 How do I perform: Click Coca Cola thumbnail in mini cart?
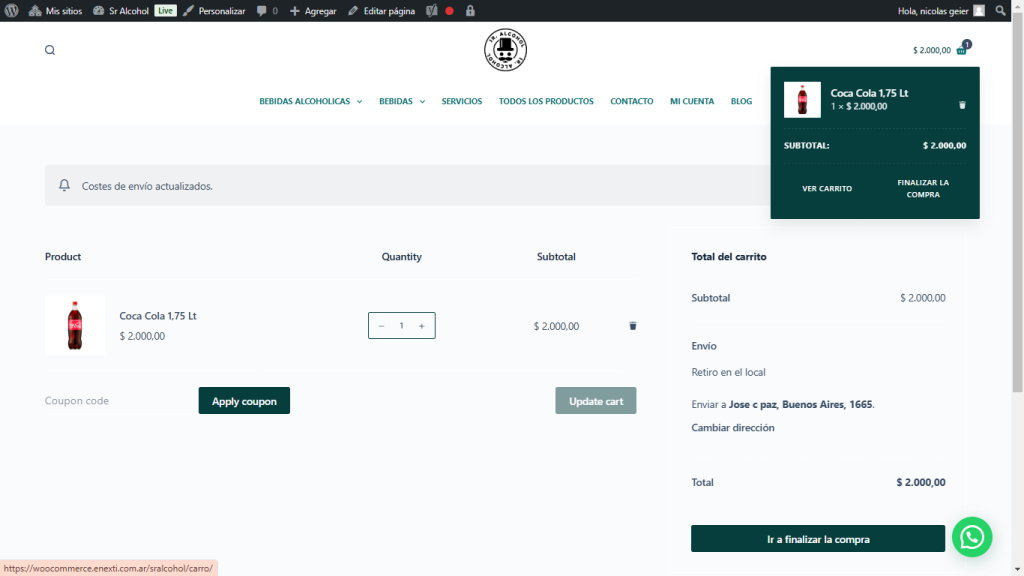pyautogui.click(x=802, y=99)
